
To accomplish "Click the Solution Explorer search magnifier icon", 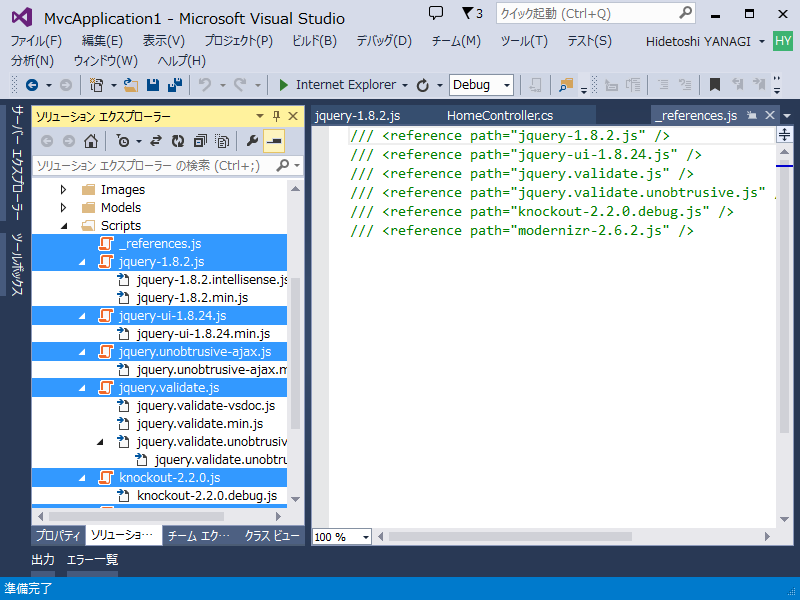I will (x=282, y=165).
